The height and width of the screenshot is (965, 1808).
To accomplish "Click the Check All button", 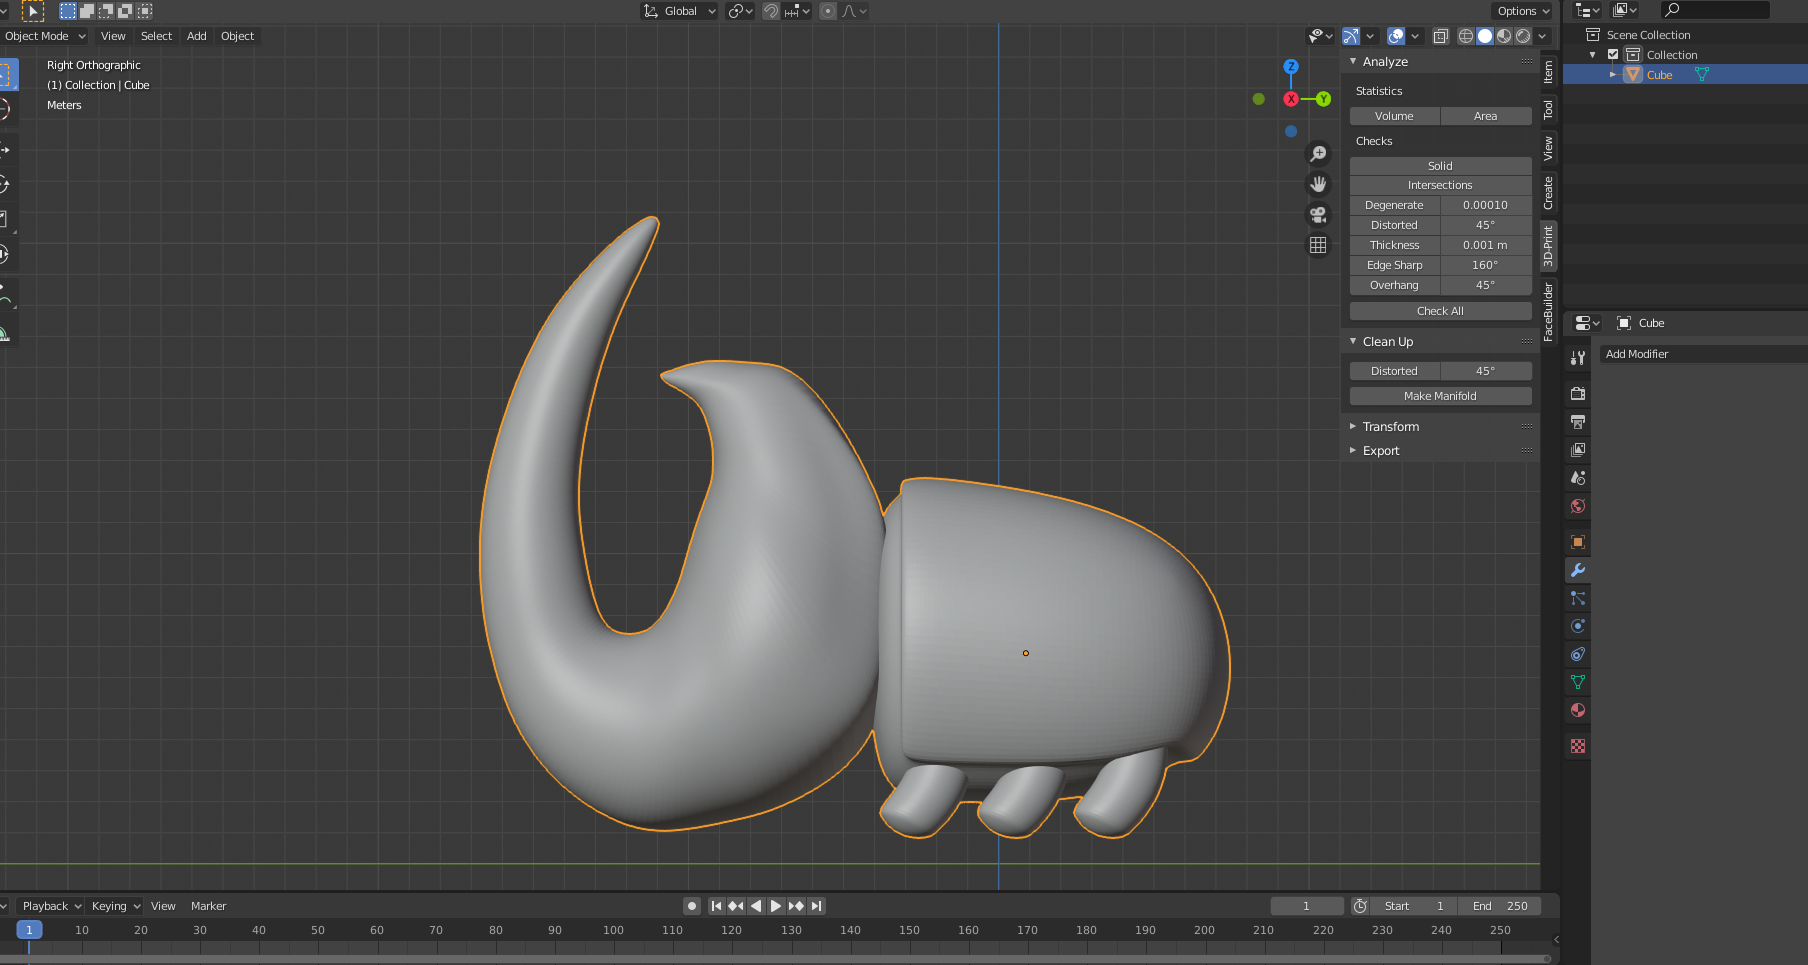I will click(x=1439, y=310).
